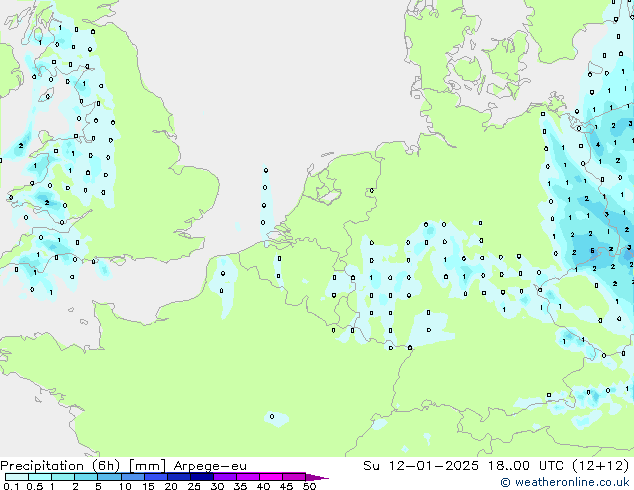
Task: Click the 0.1–0.5 mm legend color swatch
Action: click(17, 477)
